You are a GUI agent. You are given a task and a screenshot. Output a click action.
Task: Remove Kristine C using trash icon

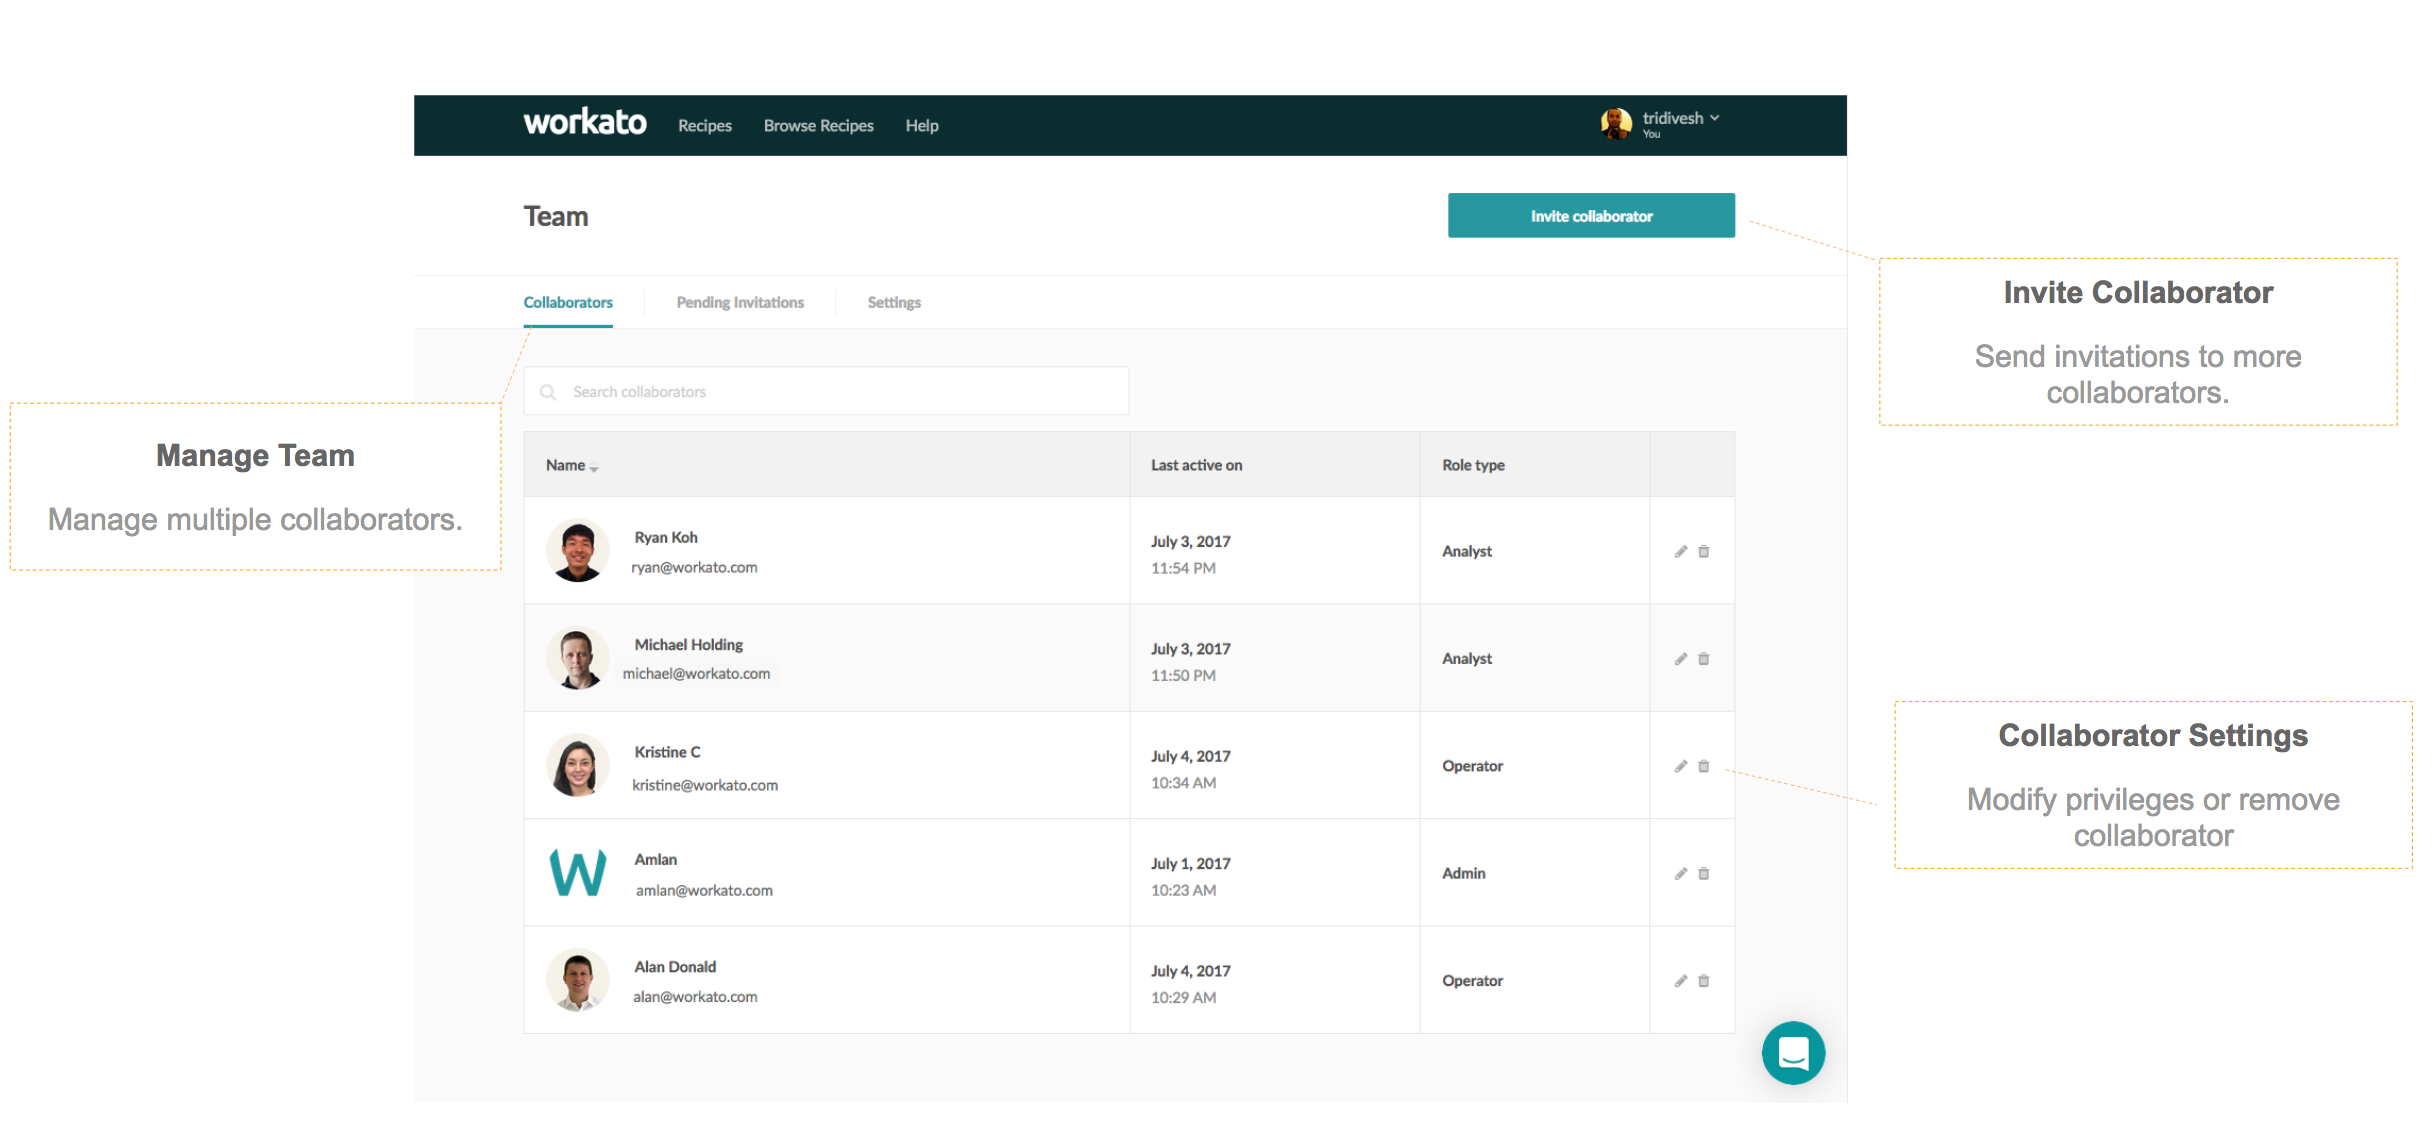tap(1704, 767)
